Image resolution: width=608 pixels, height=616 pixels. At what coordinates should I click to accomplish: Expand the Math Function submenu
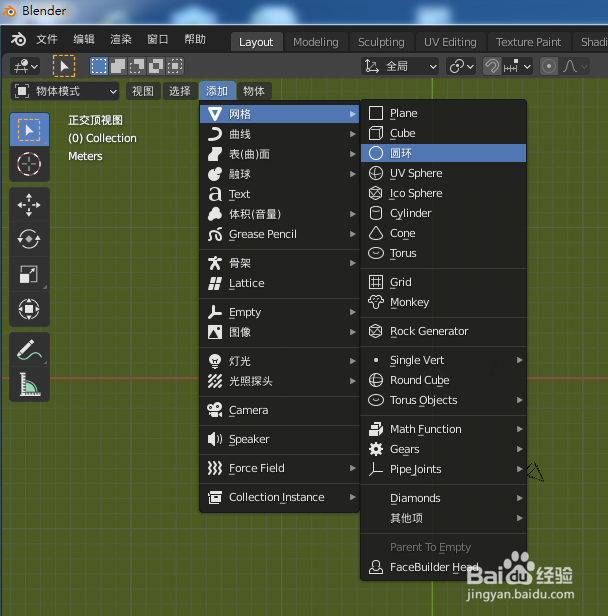(x=443, y=429)
